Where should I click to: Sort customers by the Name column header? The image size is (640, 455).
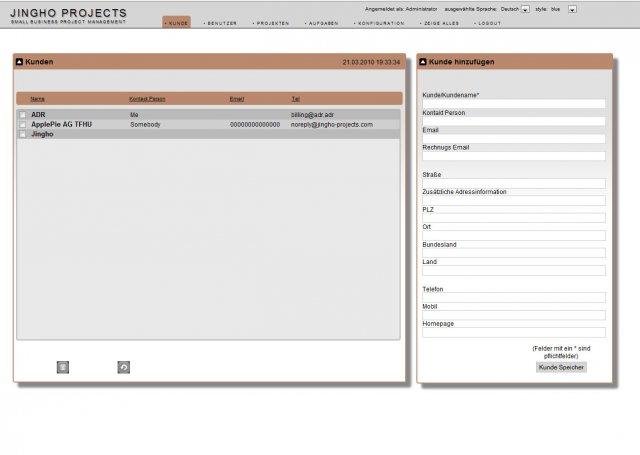tap(38, 99)
